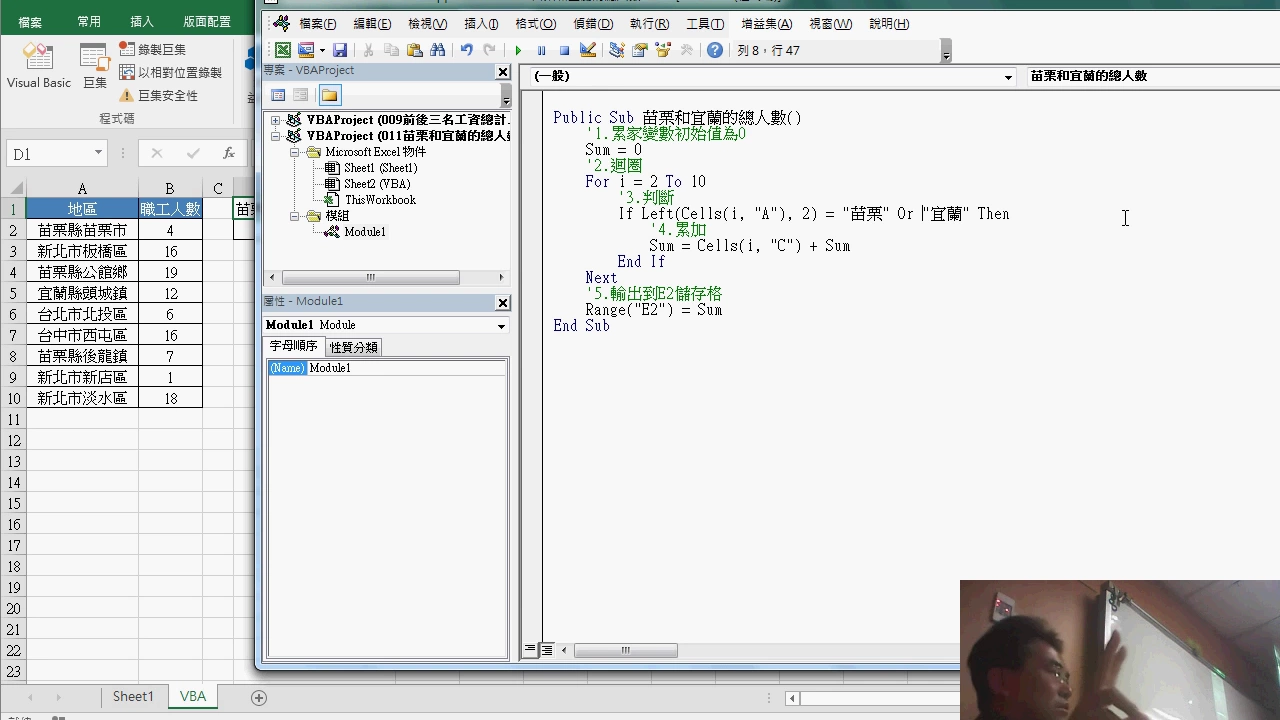Image resolution: width=1280 pixels, height=720 pixels.
Task: Click the Redo arrow icon
Action: 489,50
